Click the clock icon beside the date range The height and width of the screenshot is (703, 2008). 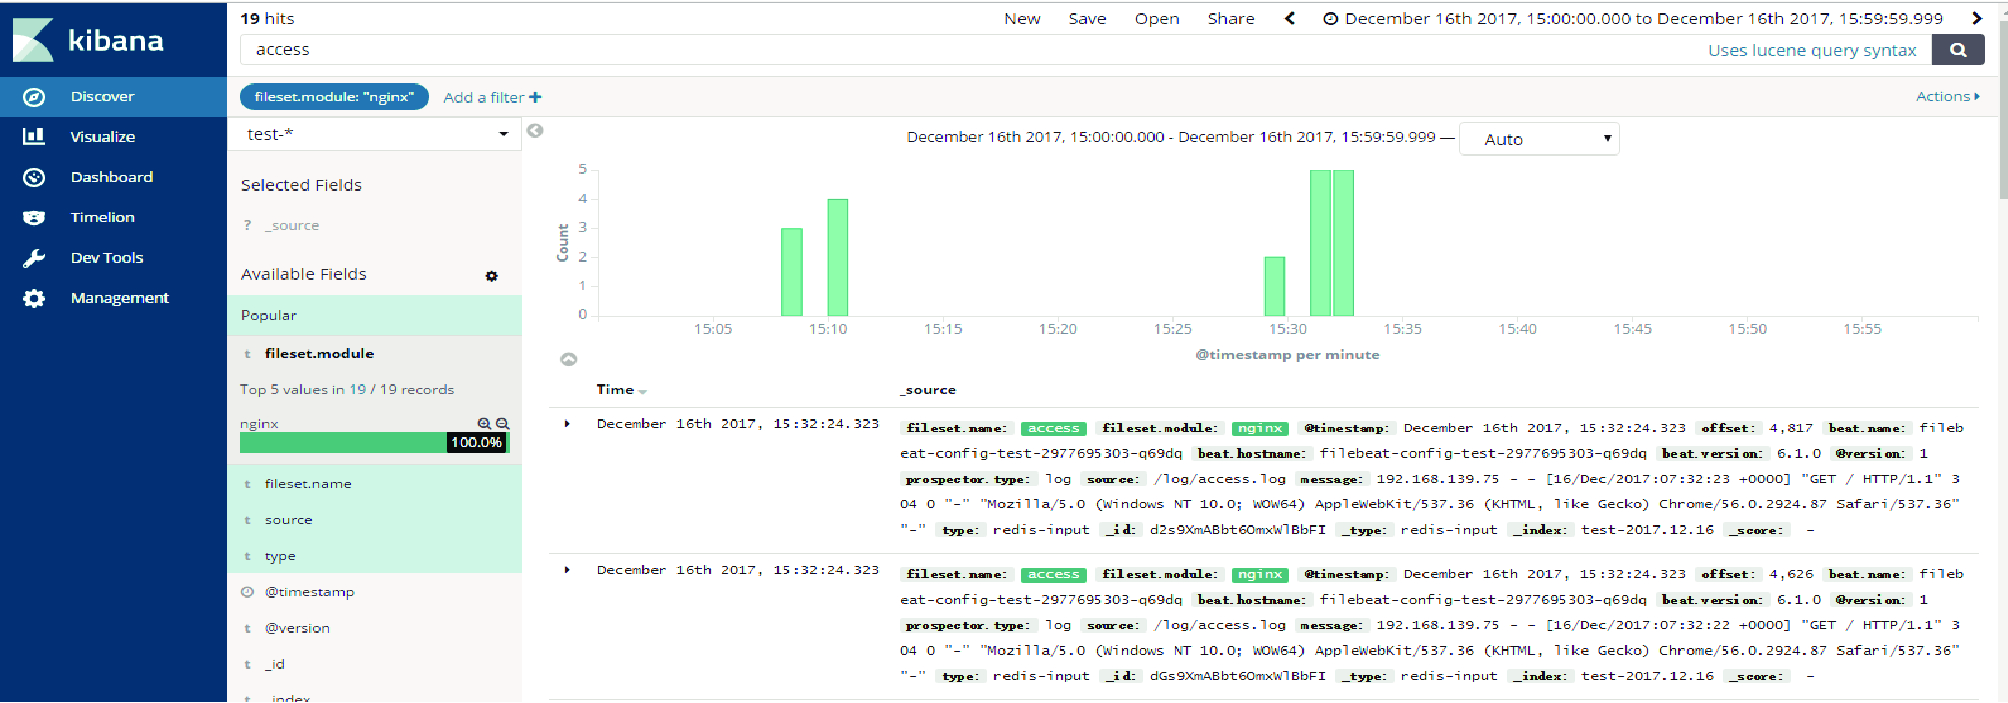(1330, 18)
